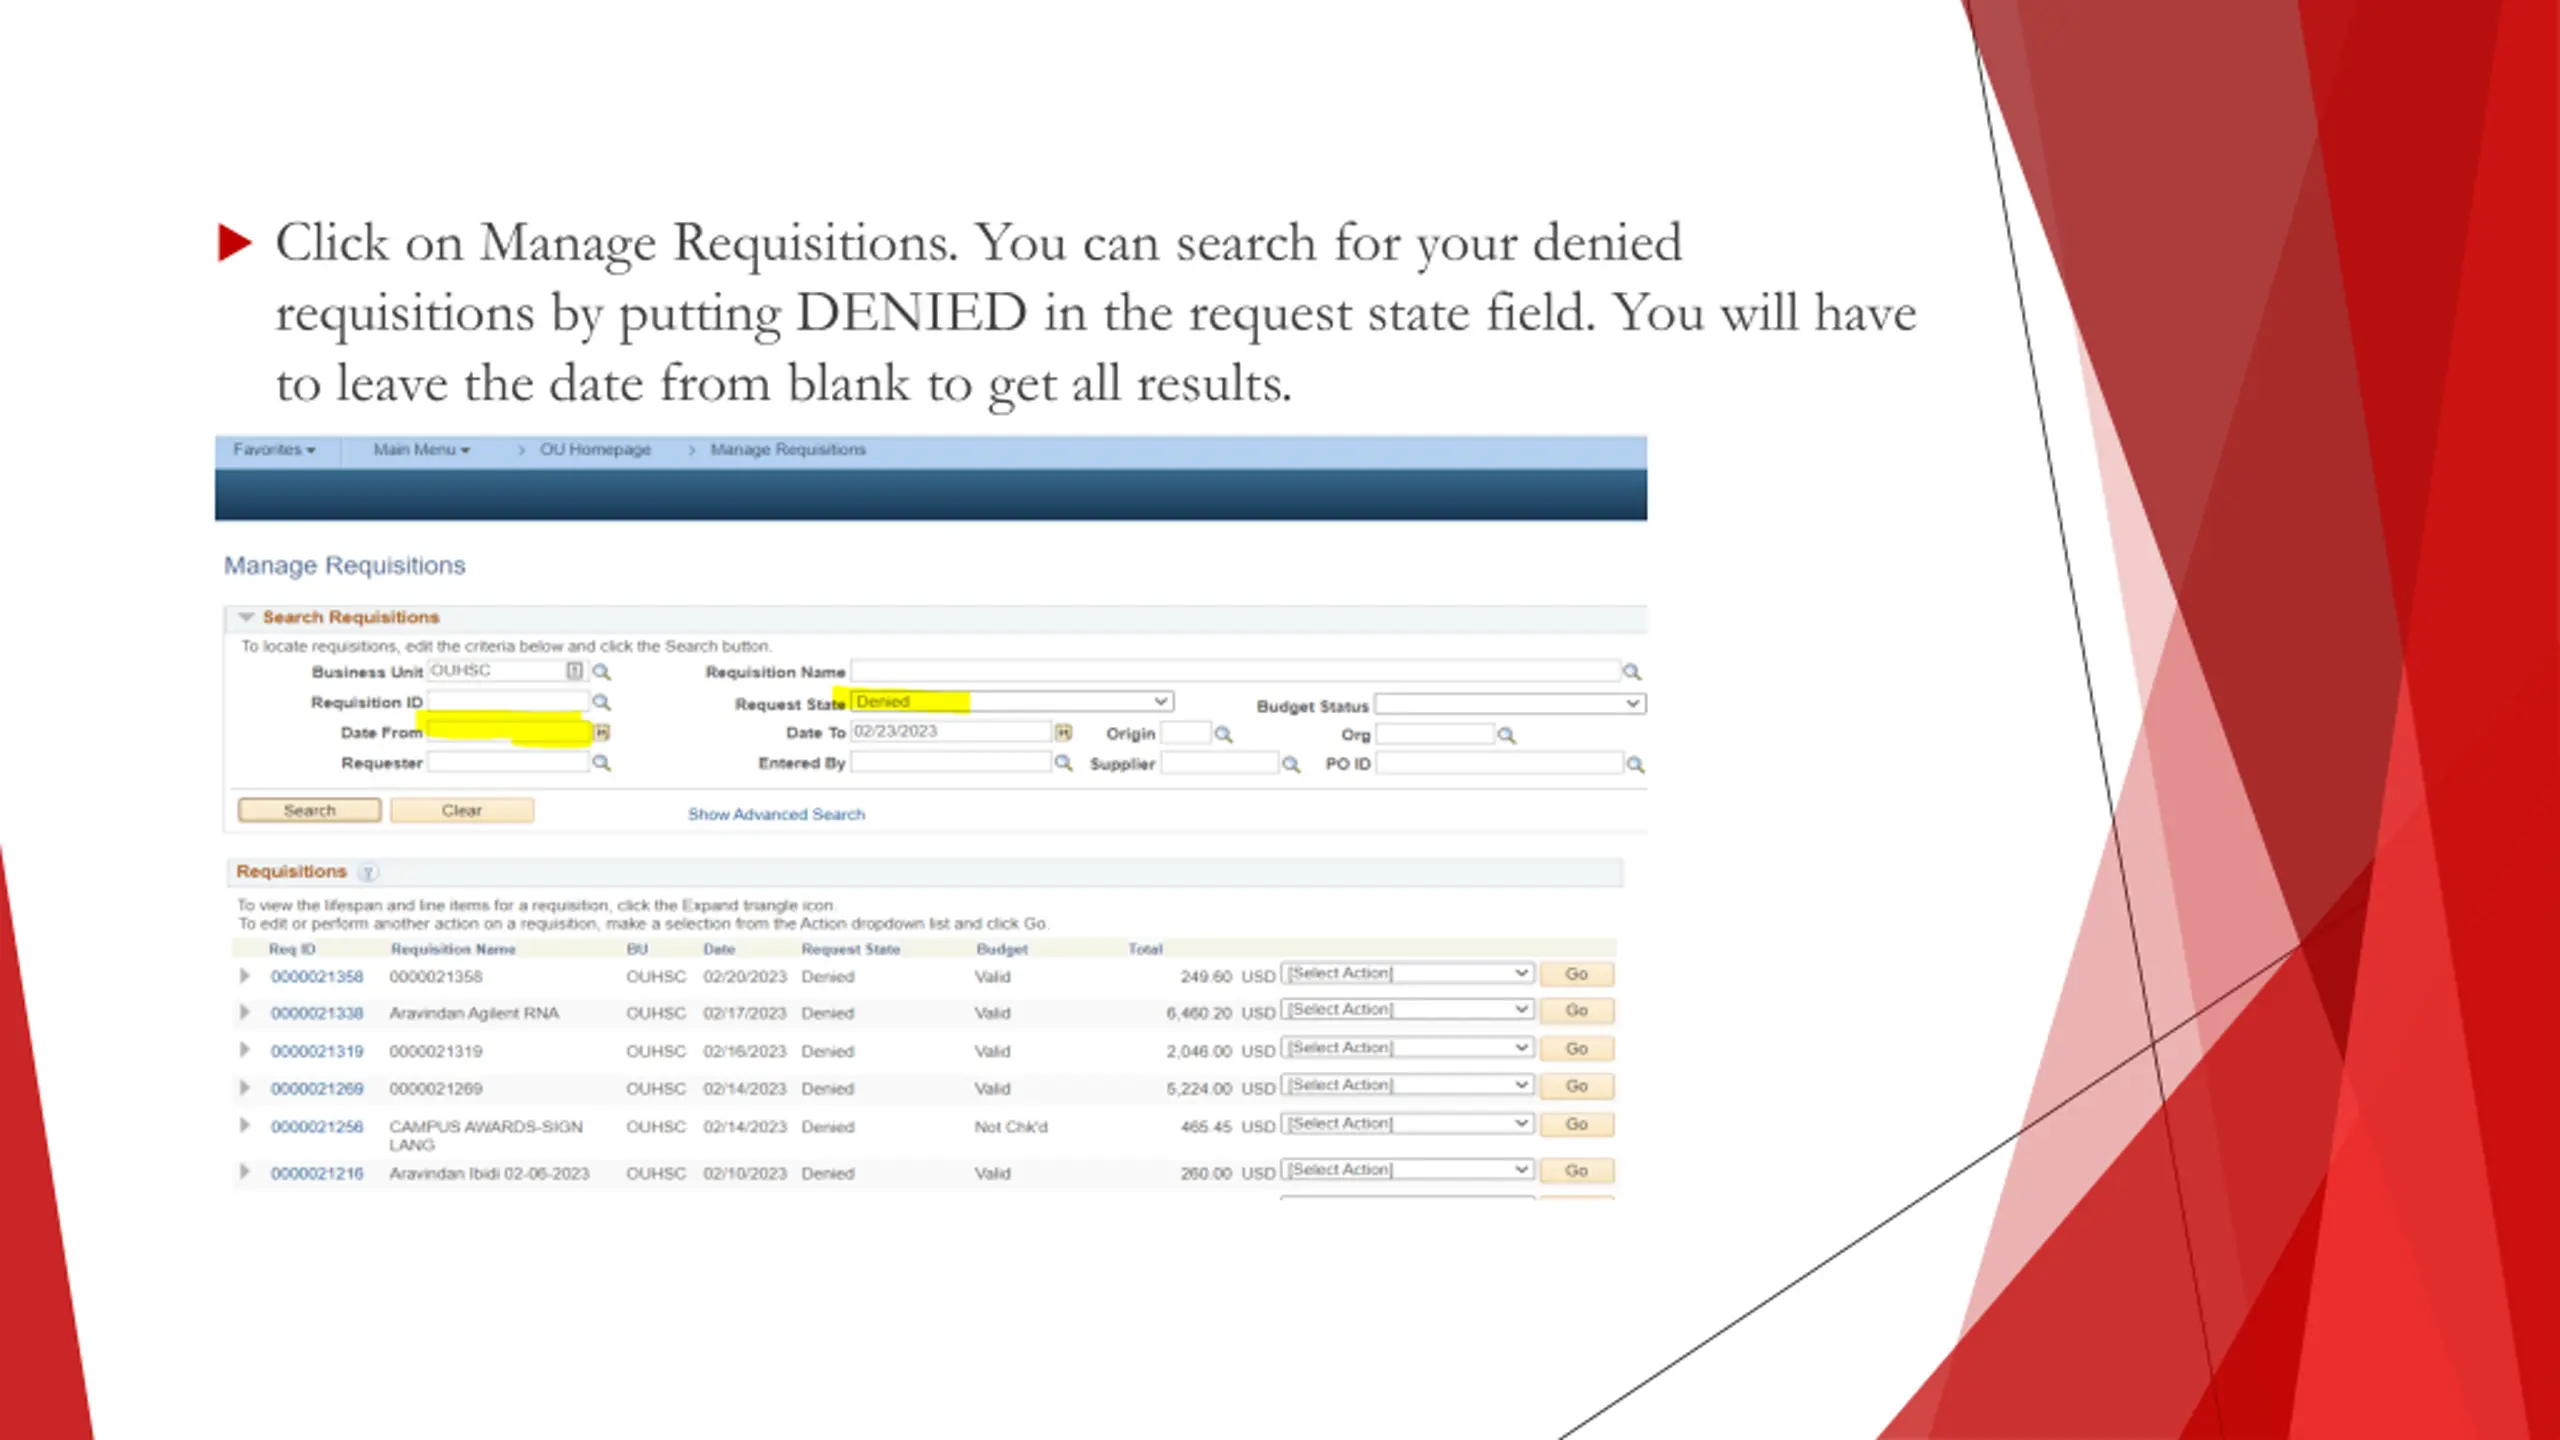Image resolution: width=2560 pixels, height=1440 pixels.
Task: Expand requisition row 0000021338
Action: [244, 1012]
